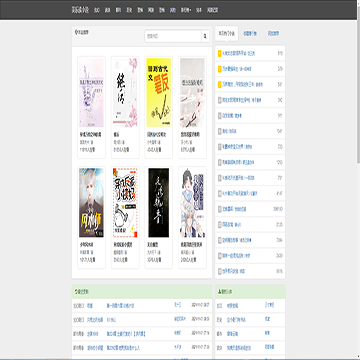The width and height of the screenshot is (360, 360).
Task: Open the black cover with white calligraphy
Action: pyautogui.click(x=159, y=202)
